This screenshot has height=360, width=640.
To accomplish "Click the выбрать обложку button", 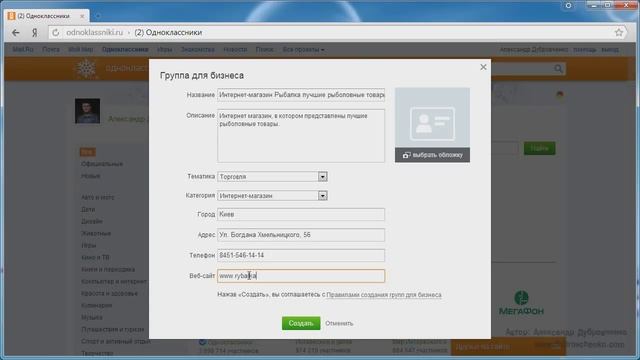I will 432,155.
